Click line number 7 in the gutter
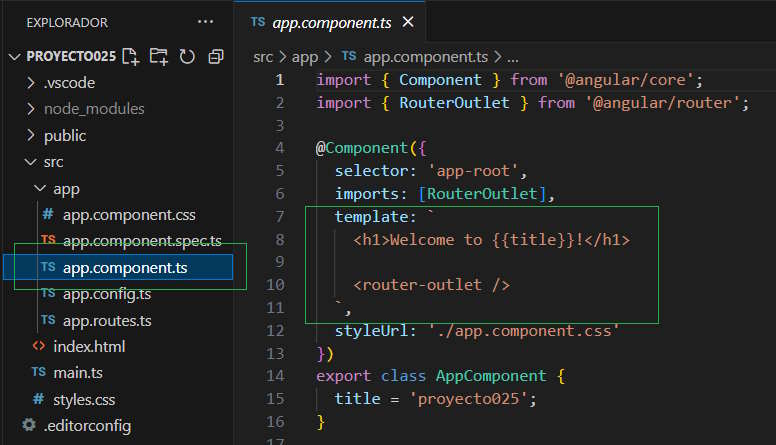Screen dimensions: 776x445 [x=280, y=216]
